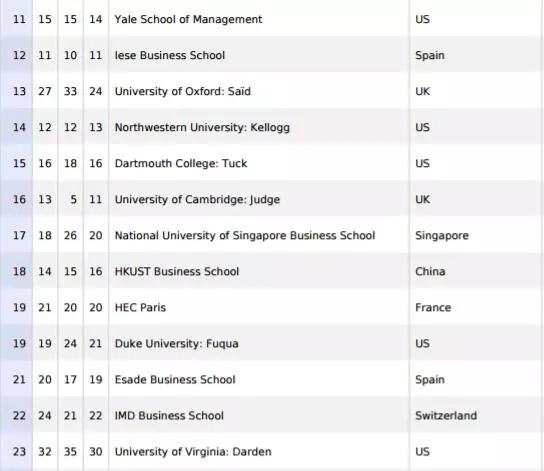The image size is (544, 471).
Task: Click Northwestern University: Kellogg school name
Action: (x=202, y=127)
